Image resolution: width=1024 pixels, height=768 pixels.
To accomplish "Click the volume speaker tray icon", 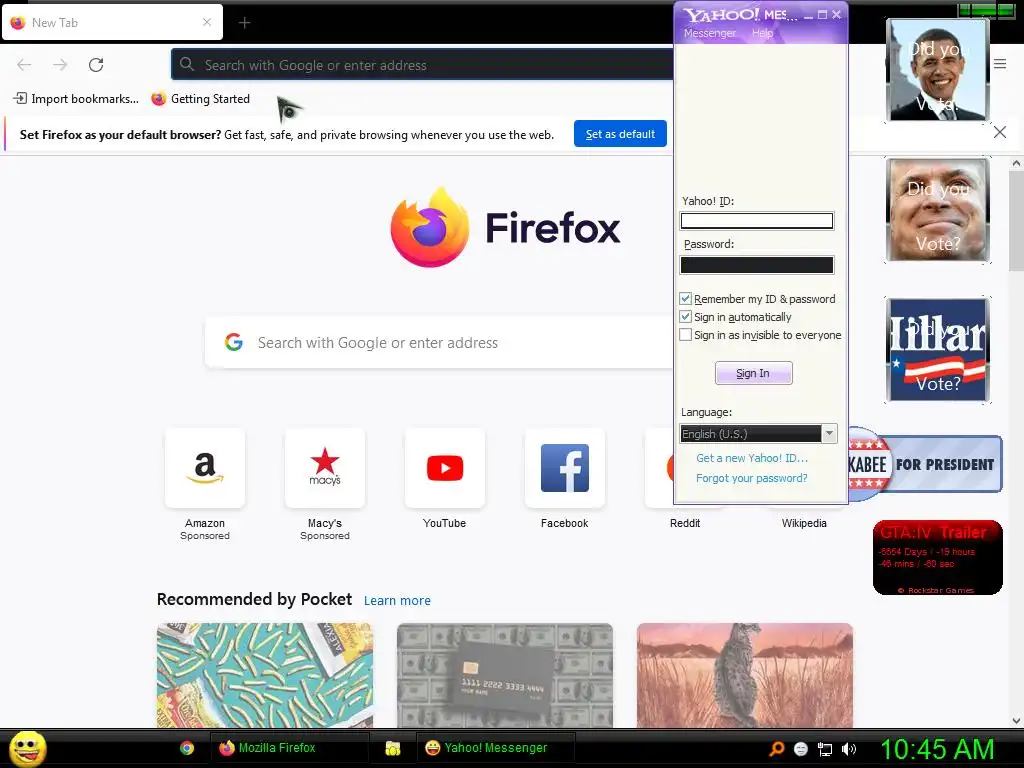I will click(x=849, y=749).
